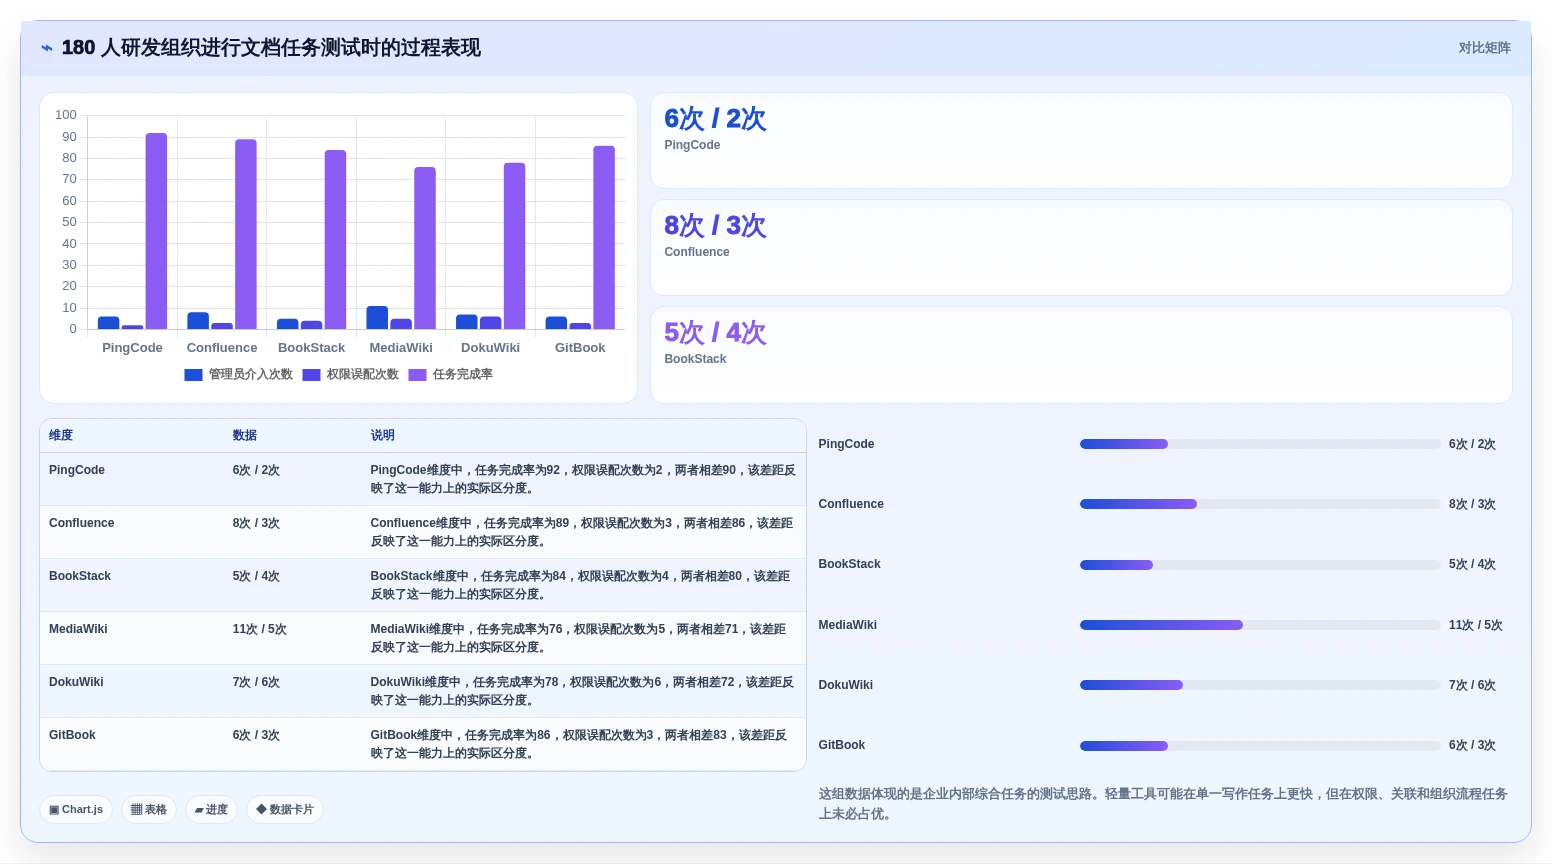
Task: Click the MediaWiki progress bar
Action: tap(1260, 625)
